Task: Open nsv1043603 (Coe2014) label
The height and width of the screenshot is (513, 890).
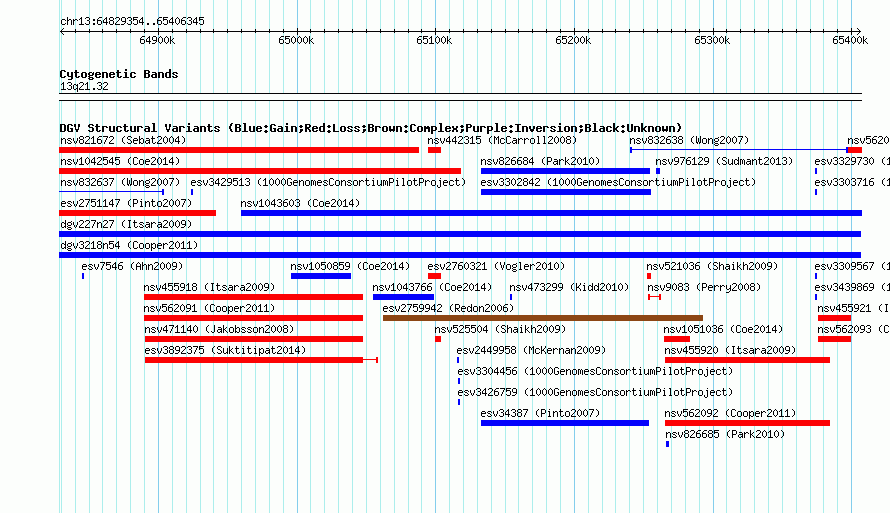Action: click(x=300, y=203)
